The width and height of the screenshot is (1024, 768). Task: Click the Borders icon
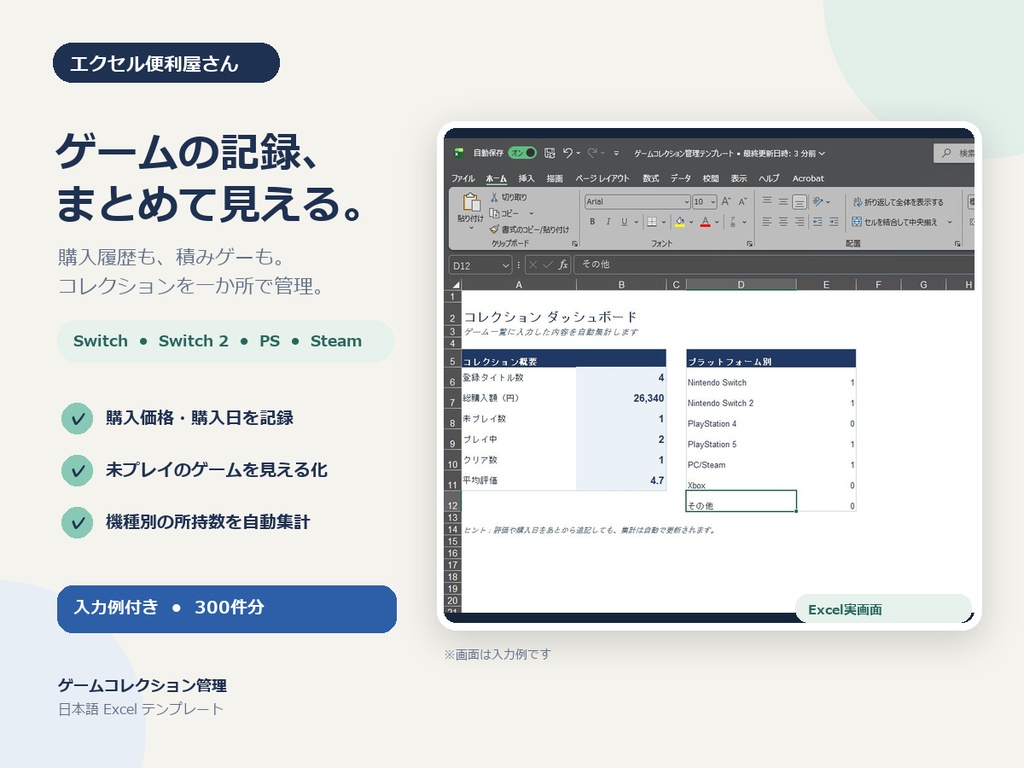point(651,222)
